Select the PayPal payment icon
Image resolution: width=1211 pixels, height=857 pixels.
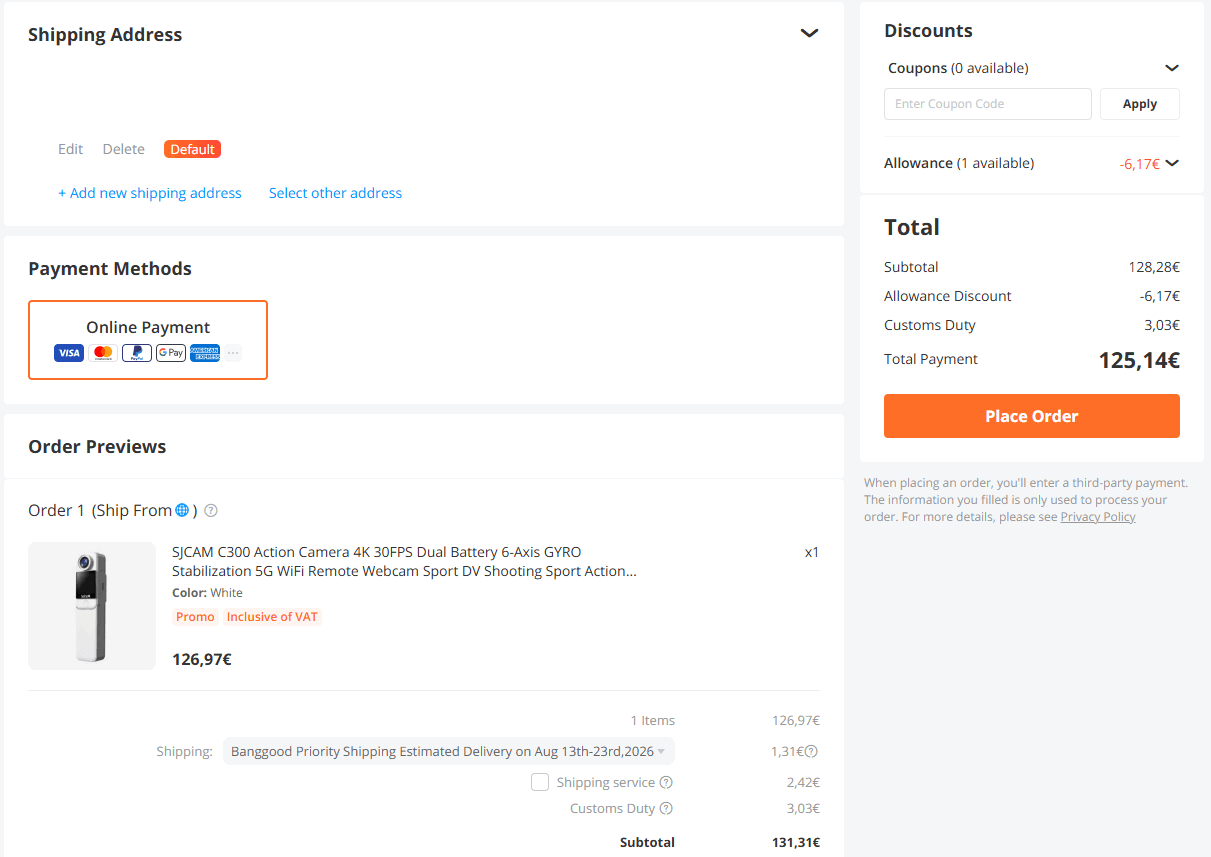point(137,353)
